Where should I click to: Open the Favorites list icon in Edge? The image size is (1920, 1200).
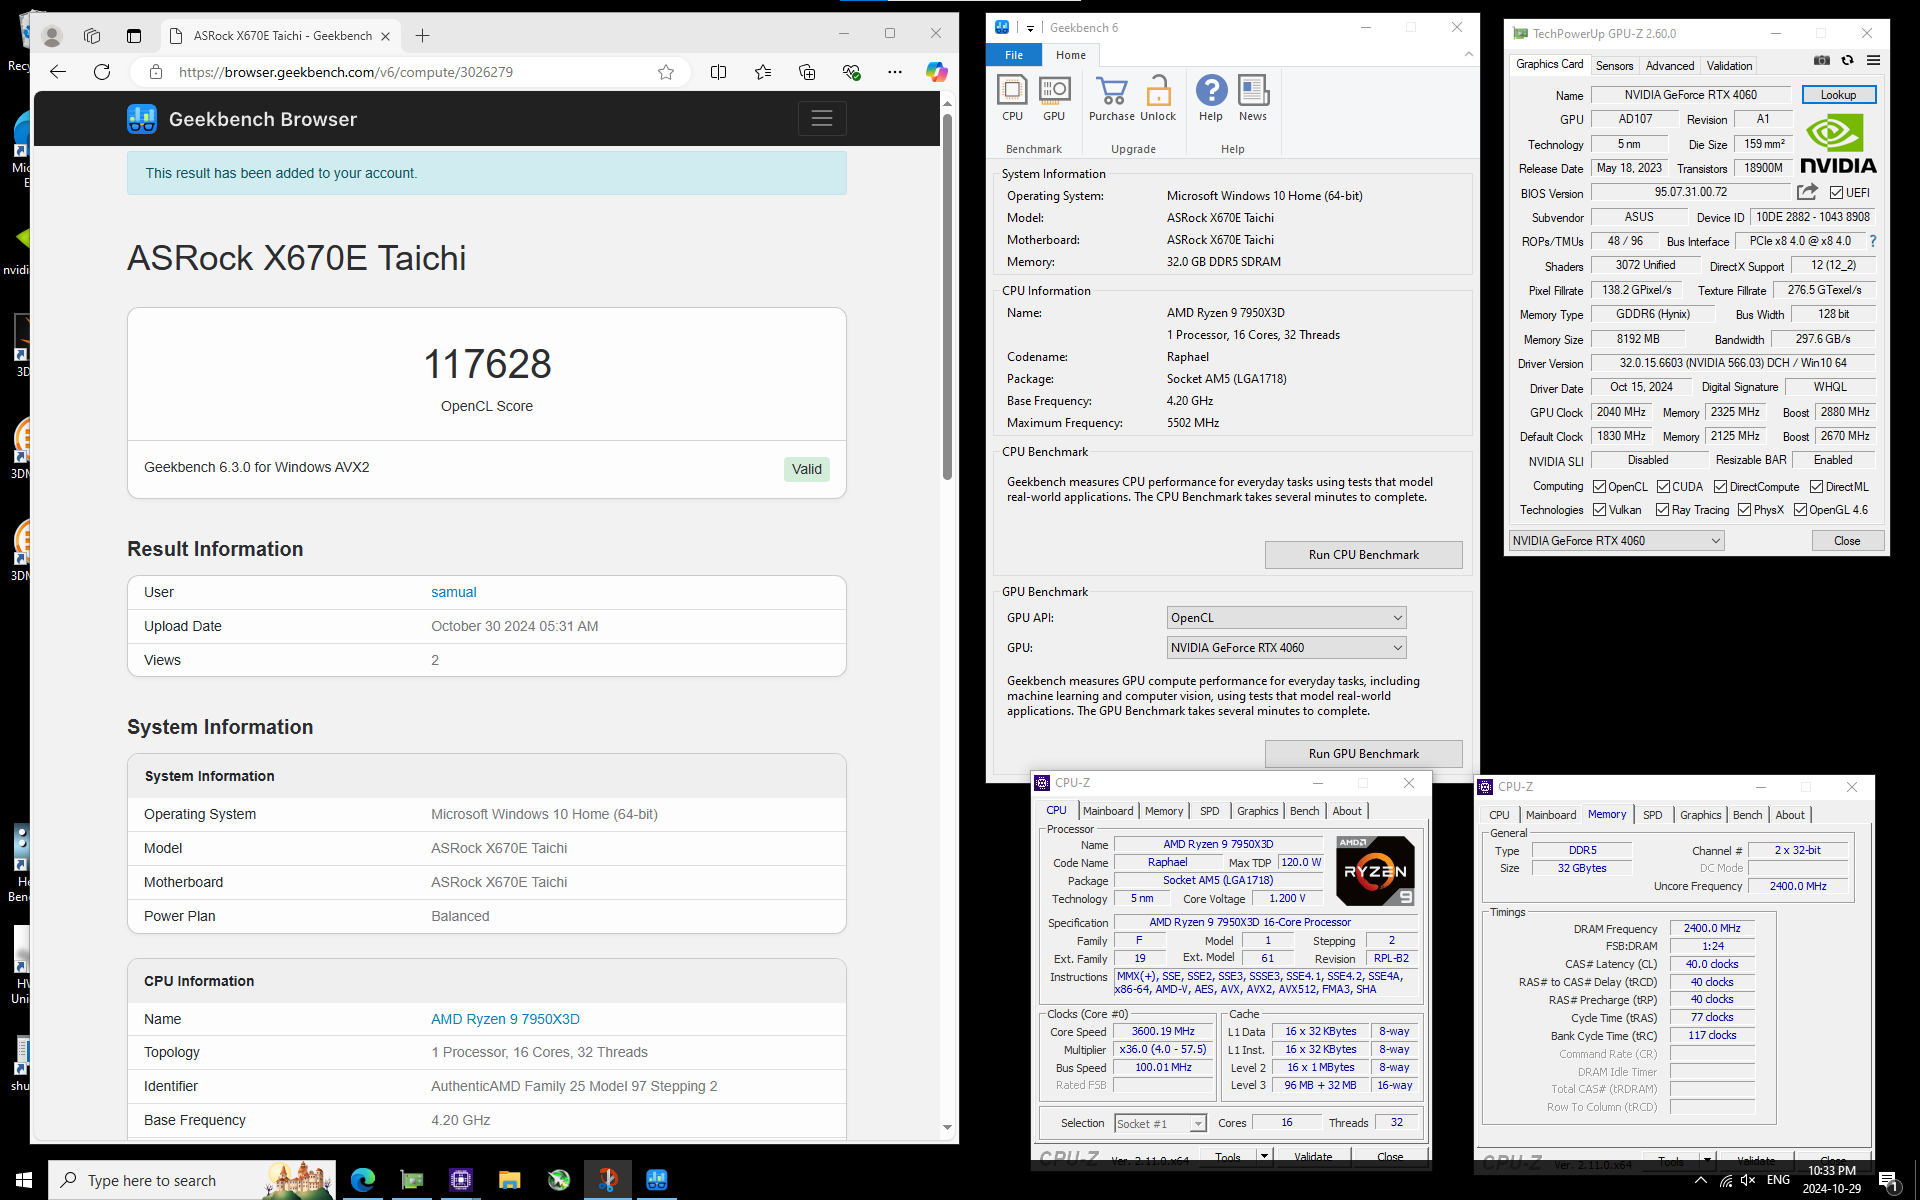pos(763,72)
